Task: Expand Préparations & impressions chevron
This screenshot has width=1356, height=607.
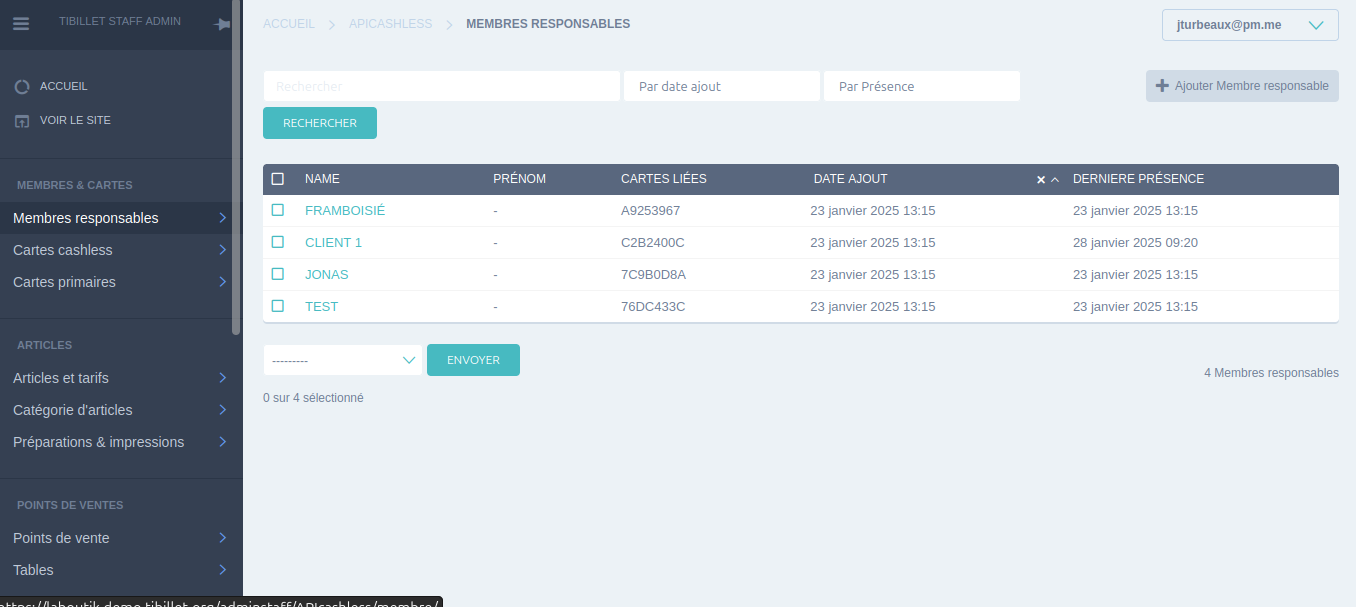Action: tap(222, 442)
